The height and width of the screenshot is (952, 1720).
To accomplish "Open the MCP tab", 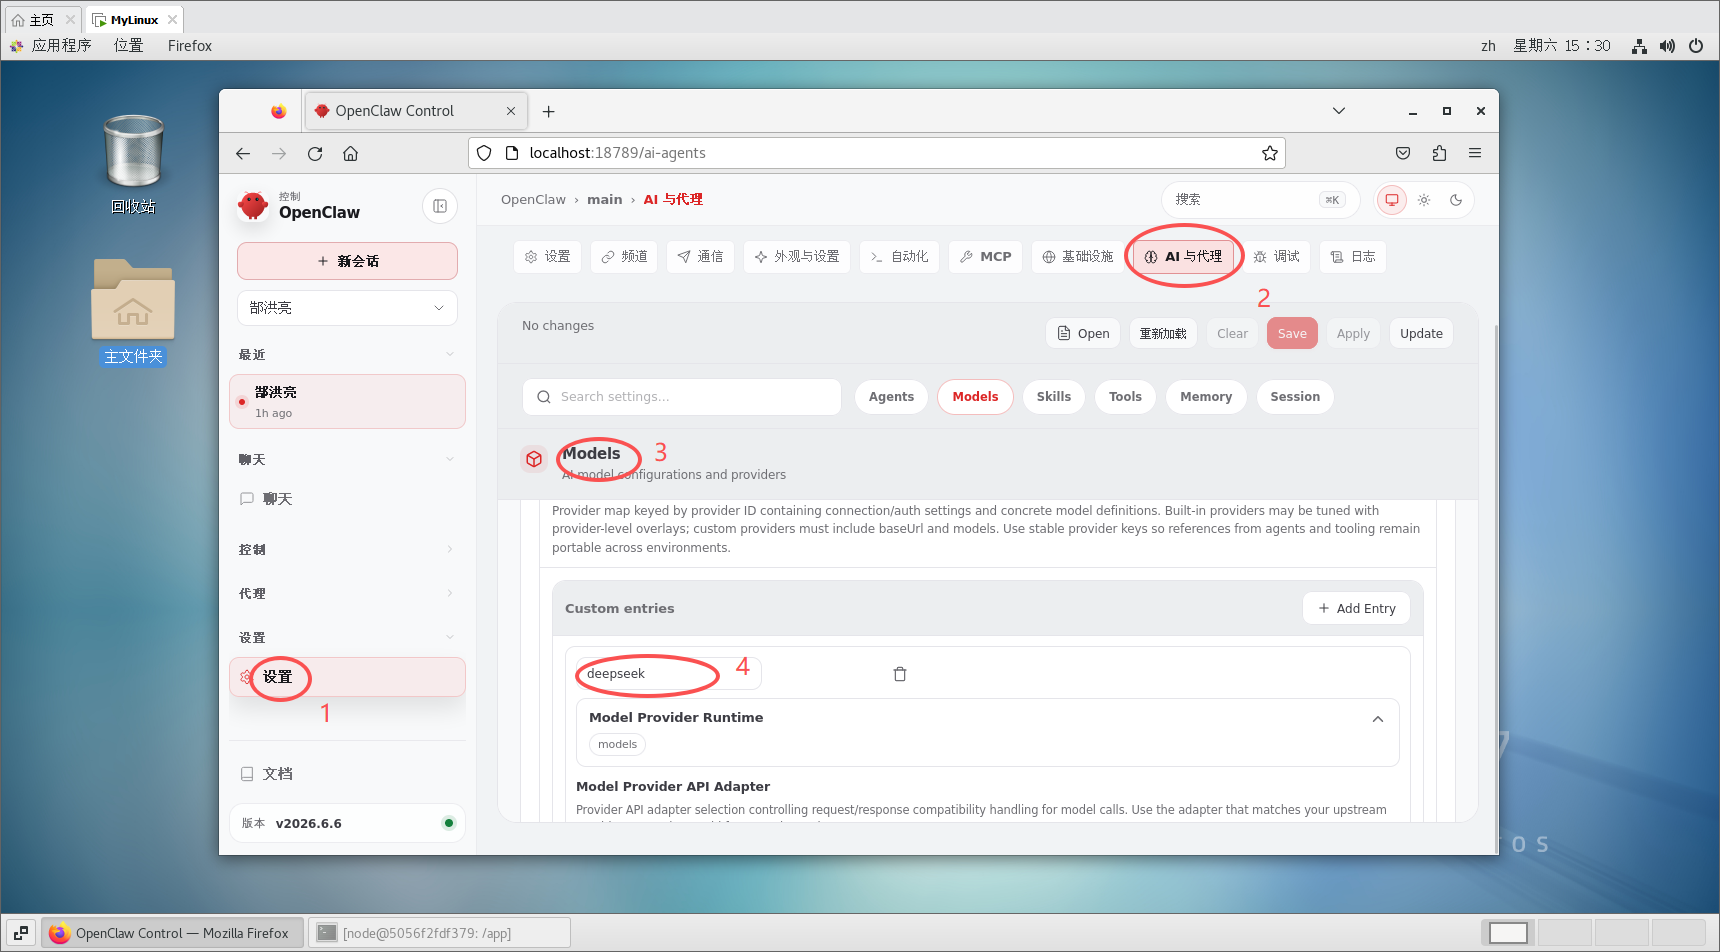I will 985,257.
